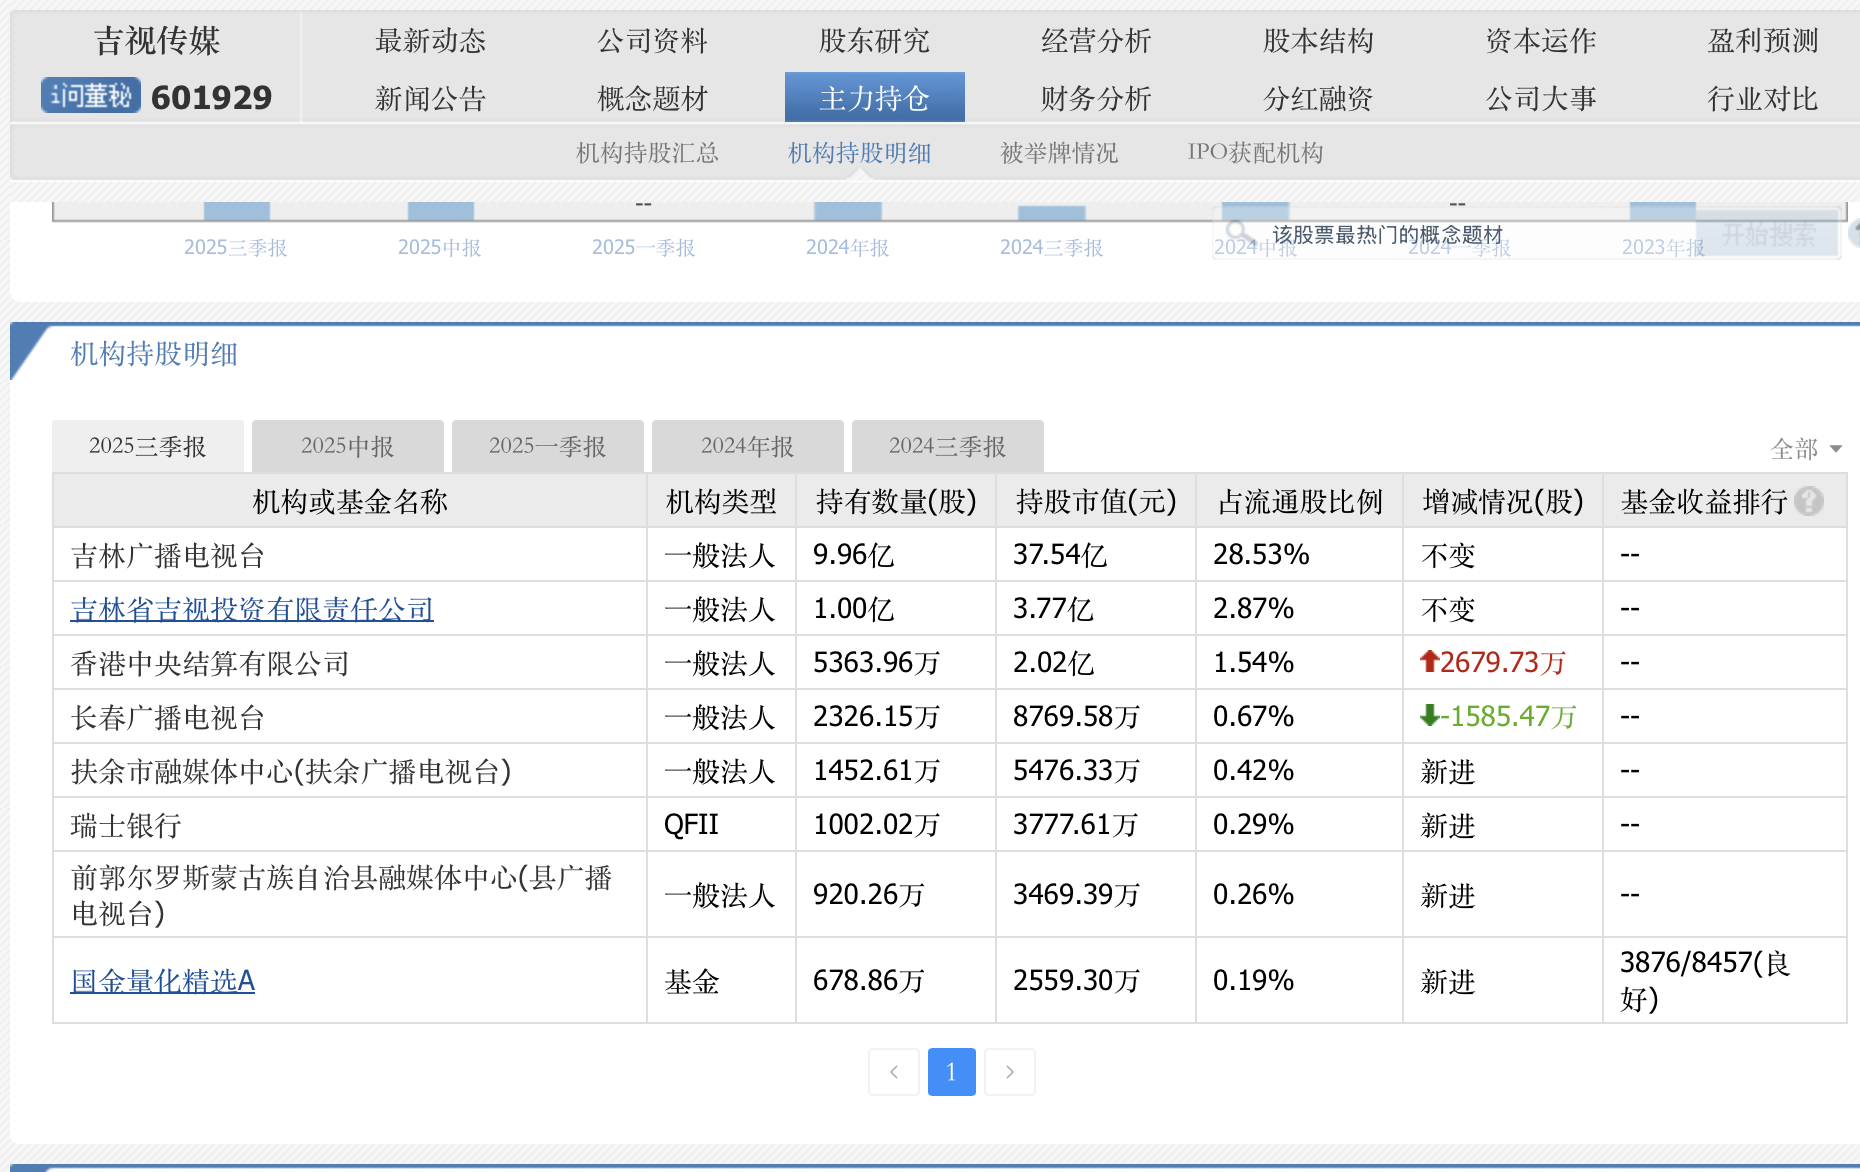Switch to IPO获配机构 sub-tab

click(1256, 153)
